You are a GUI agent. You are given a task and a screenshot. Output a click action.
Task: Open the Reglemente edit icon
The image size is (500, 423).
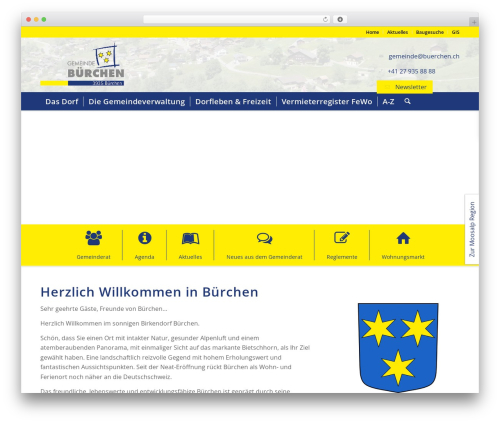342,238
